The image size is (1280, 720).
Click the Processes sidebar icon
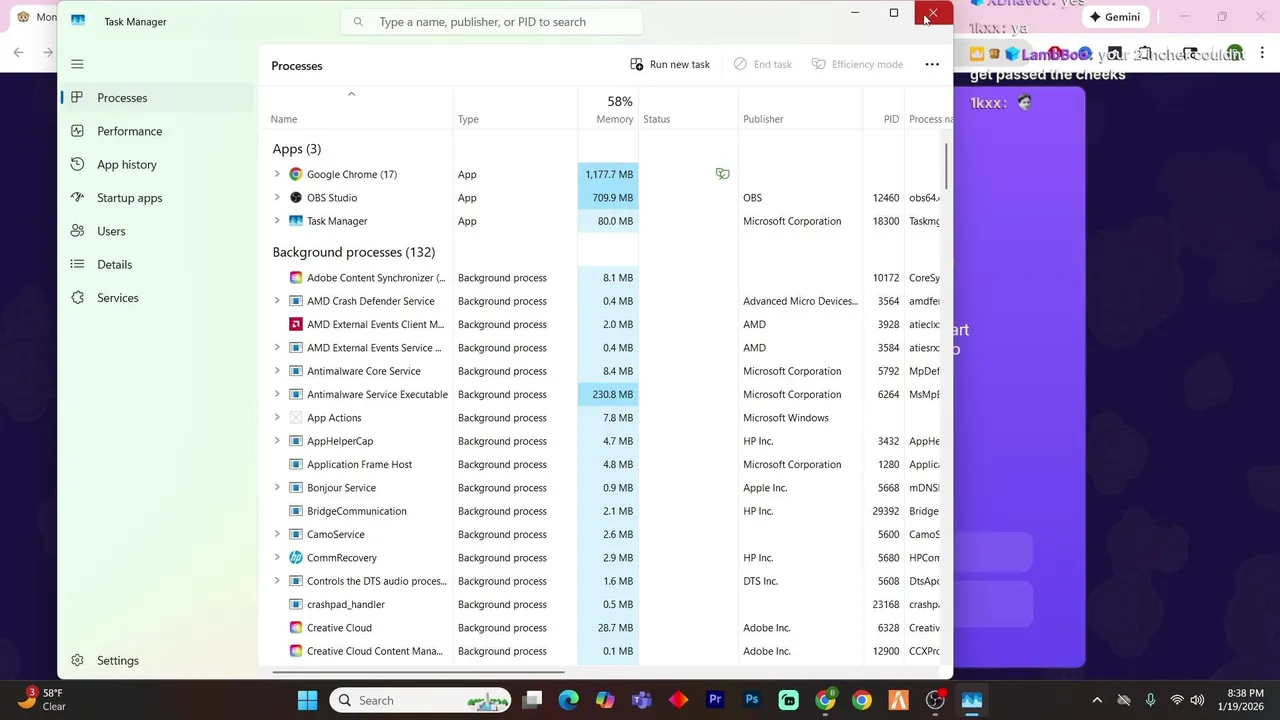pyautogui.click(x=77, y=97)
